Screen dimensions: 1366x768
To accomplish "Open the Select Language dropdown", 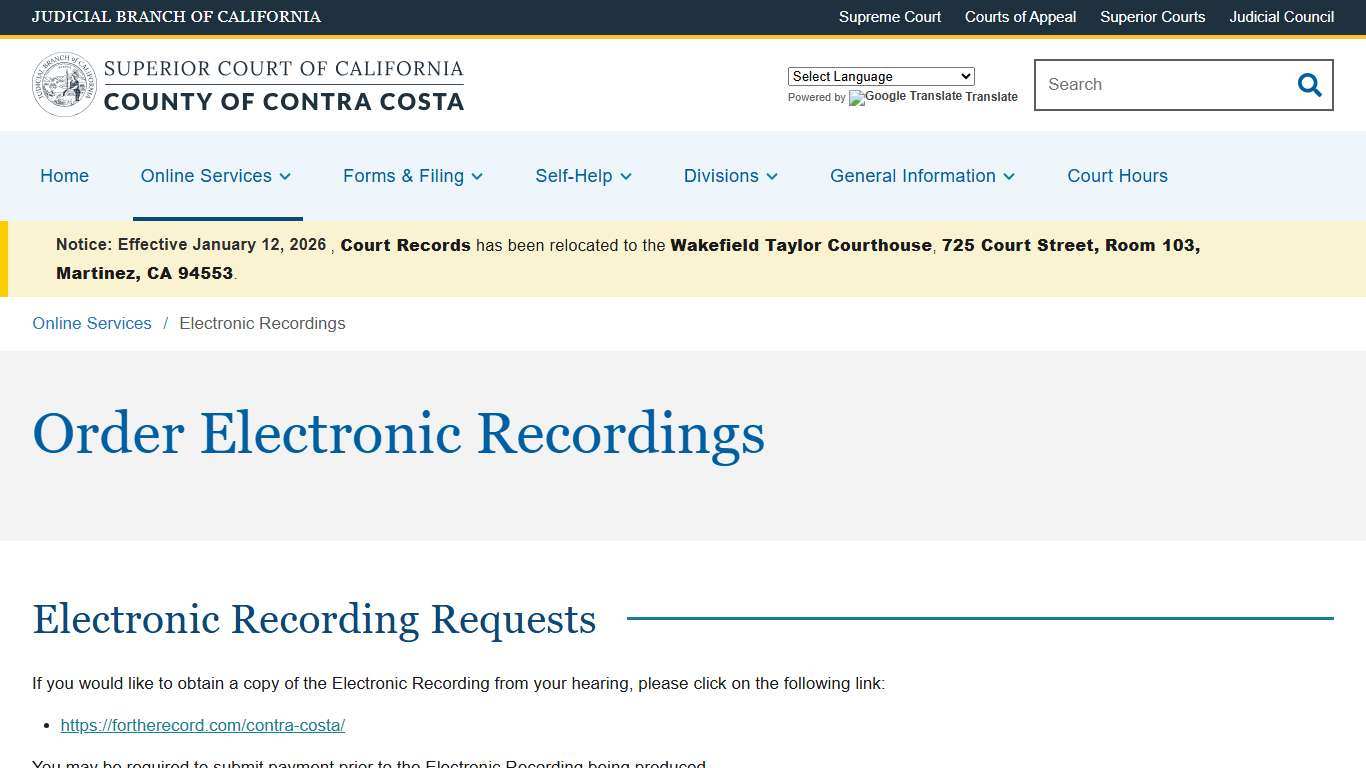I will pyautogui.click(x=880, y=76).
